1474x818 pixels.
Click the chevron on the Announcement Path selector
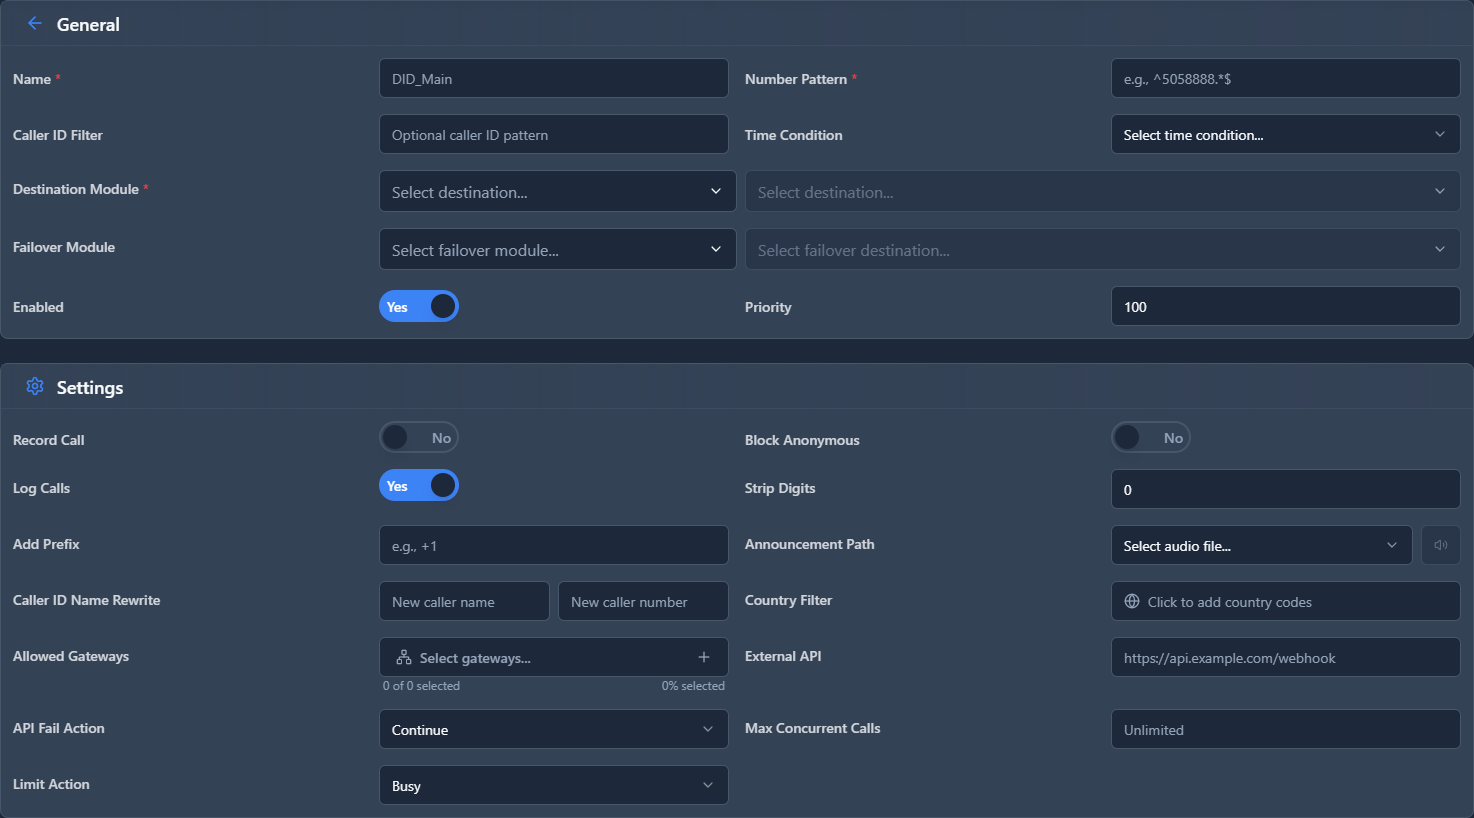click(x=1391, y=545)
